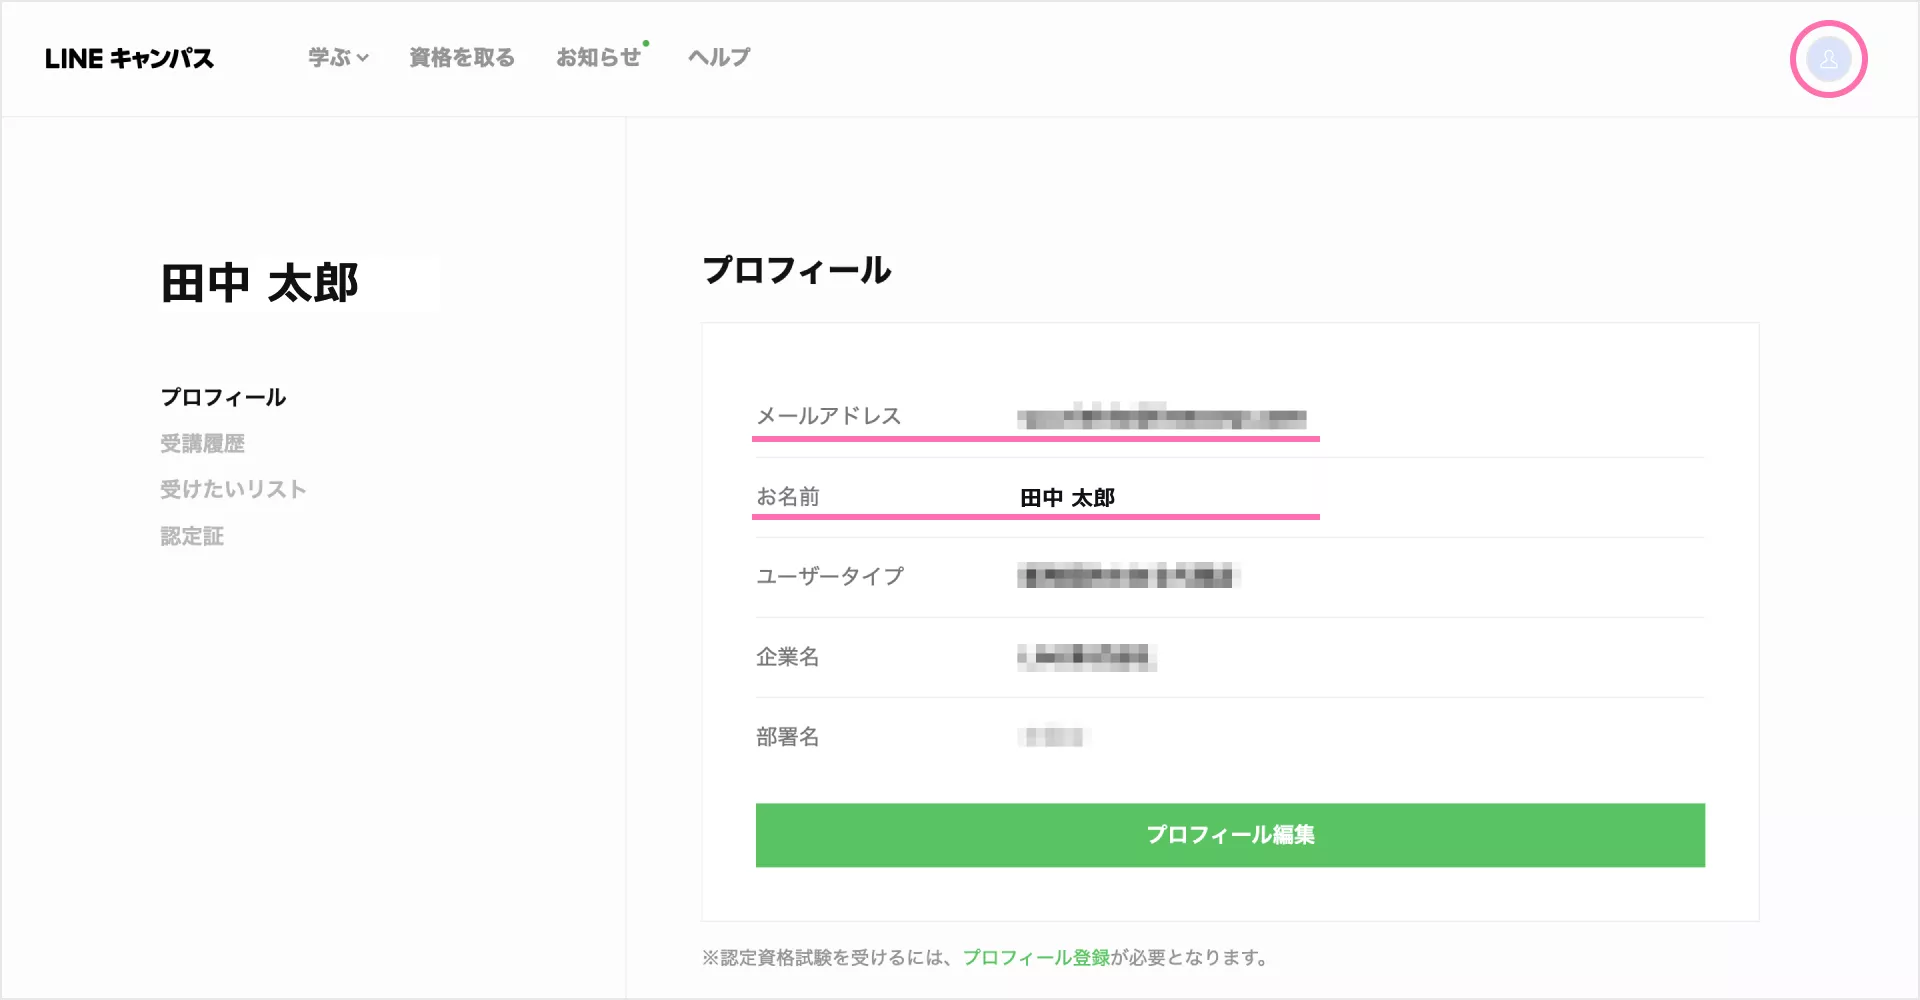Click the large 田中 太郎 heading in sidebar

[x=260, y=284]
